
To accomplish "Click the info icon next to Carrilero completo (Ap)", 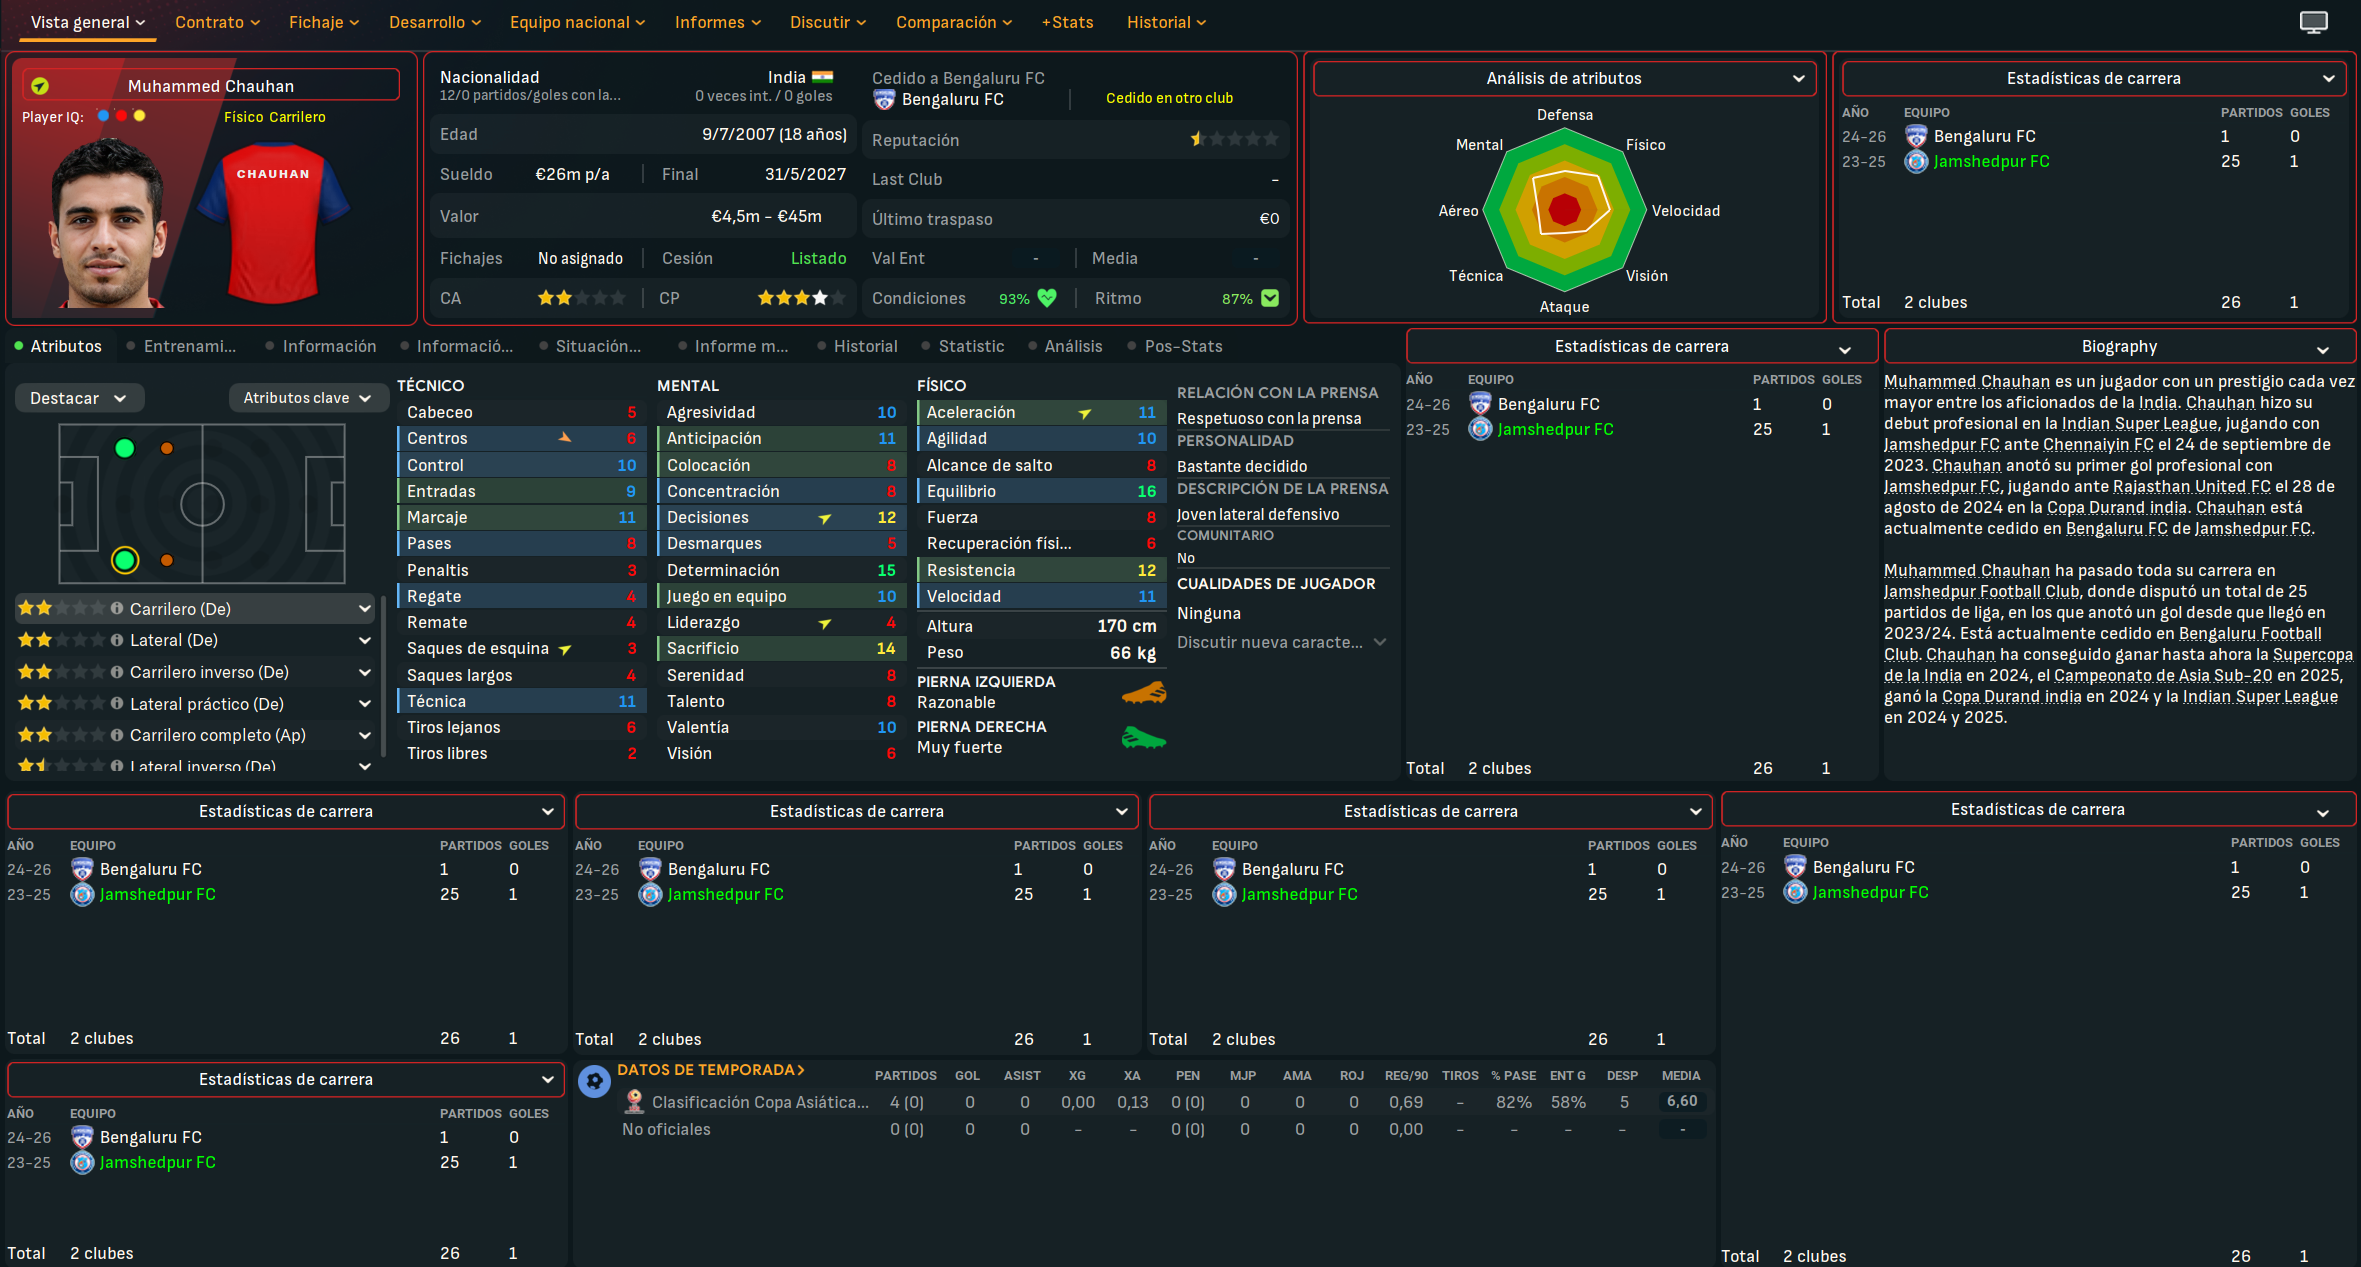I will (117, 735).
